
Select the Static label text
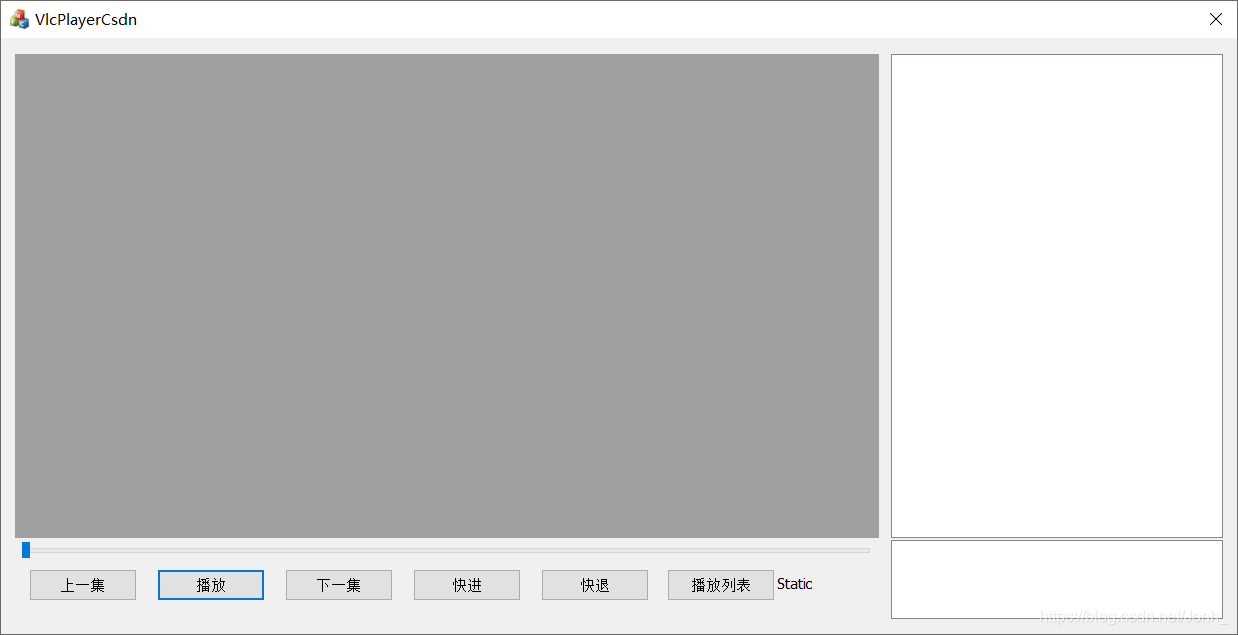pyautogui.click(x=795, y=584)
